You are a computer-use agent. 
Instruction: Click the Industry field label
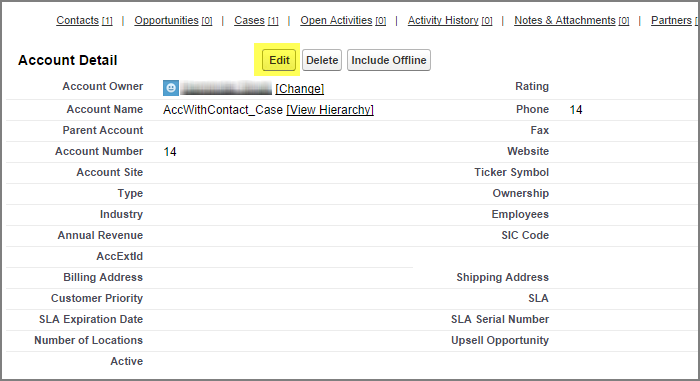click(121, 214)
